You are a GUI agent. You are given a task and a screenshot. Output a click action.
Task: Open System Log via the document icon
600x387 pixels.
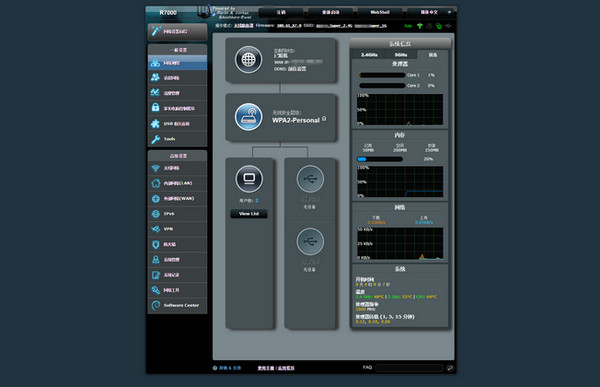[155, 275]
